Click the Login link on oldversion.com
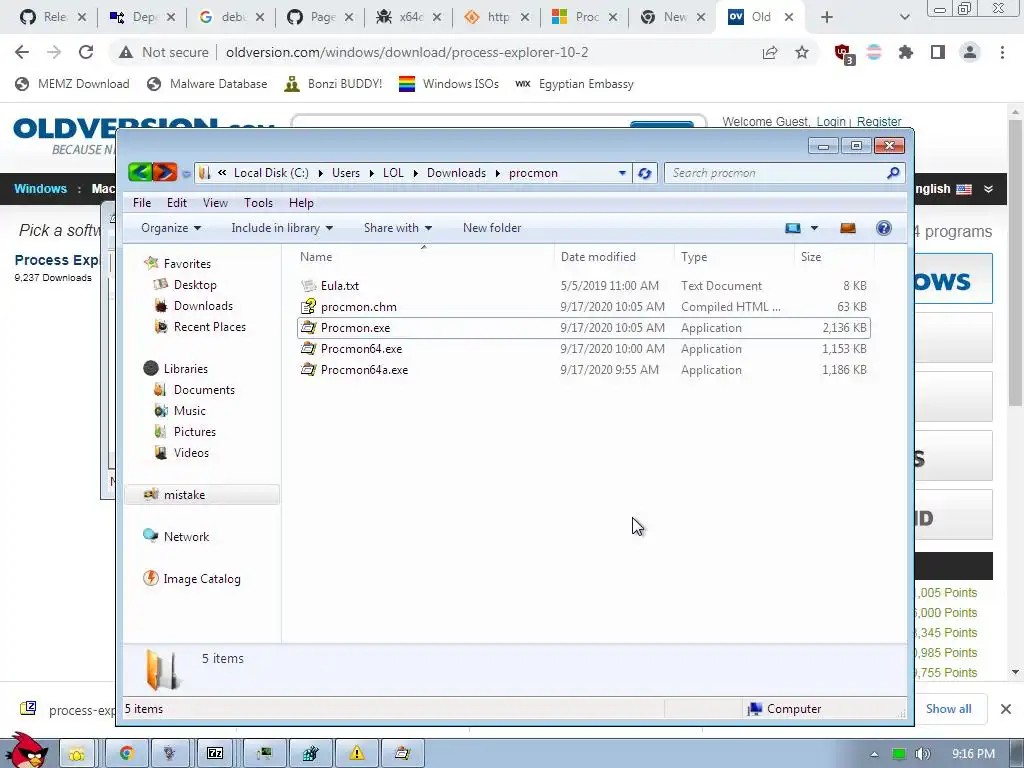The image size is (1024, 768). pos(831,121)
